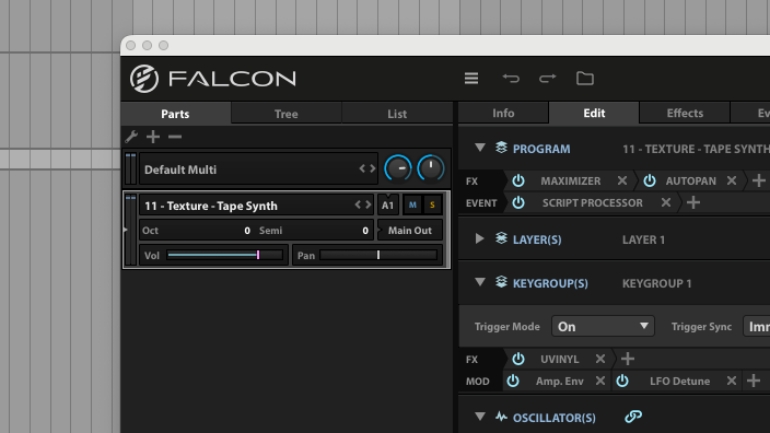Toggle AUTOPAN power button
Screen dimensions: 770x433
click(x=649, y=181)
